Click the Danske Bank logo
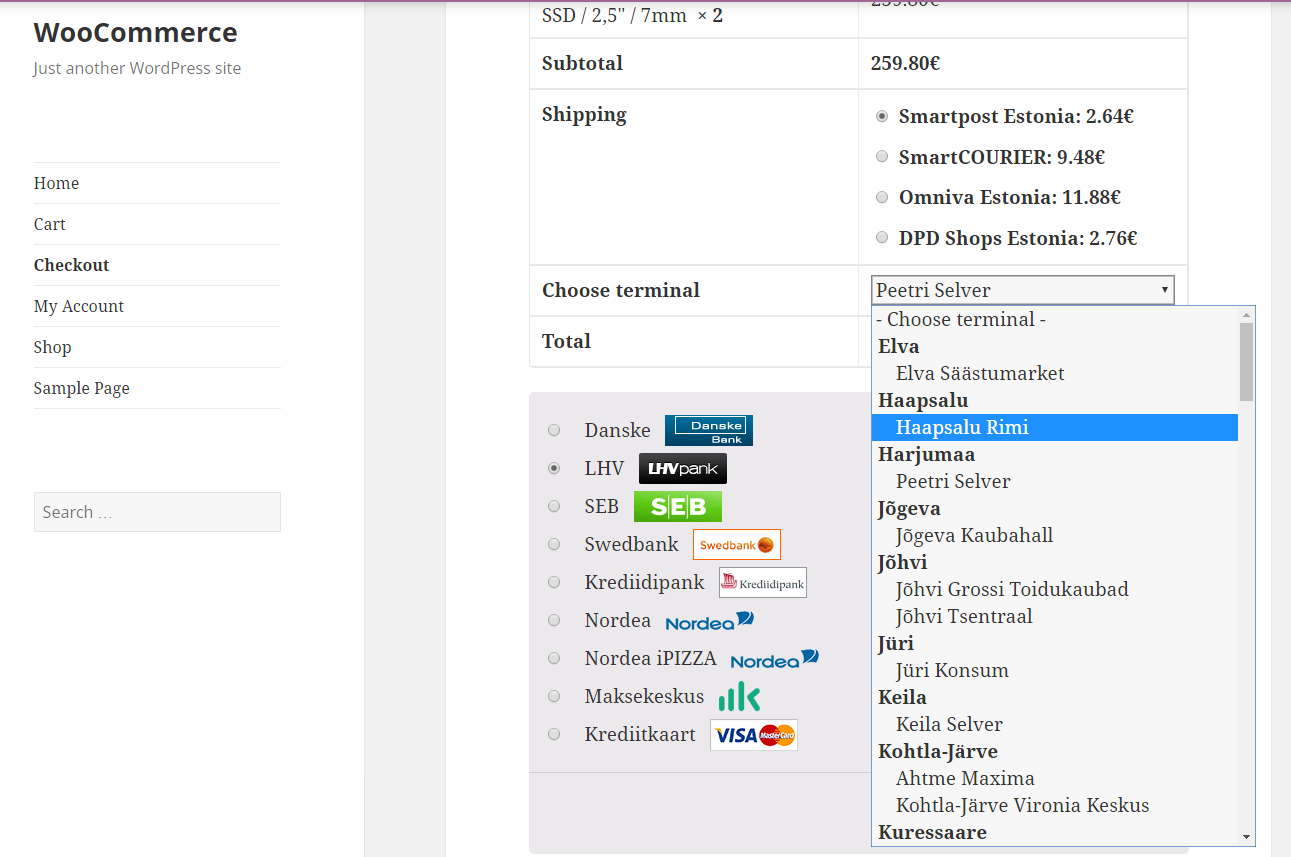The image size is (1291, 857). 708,430
